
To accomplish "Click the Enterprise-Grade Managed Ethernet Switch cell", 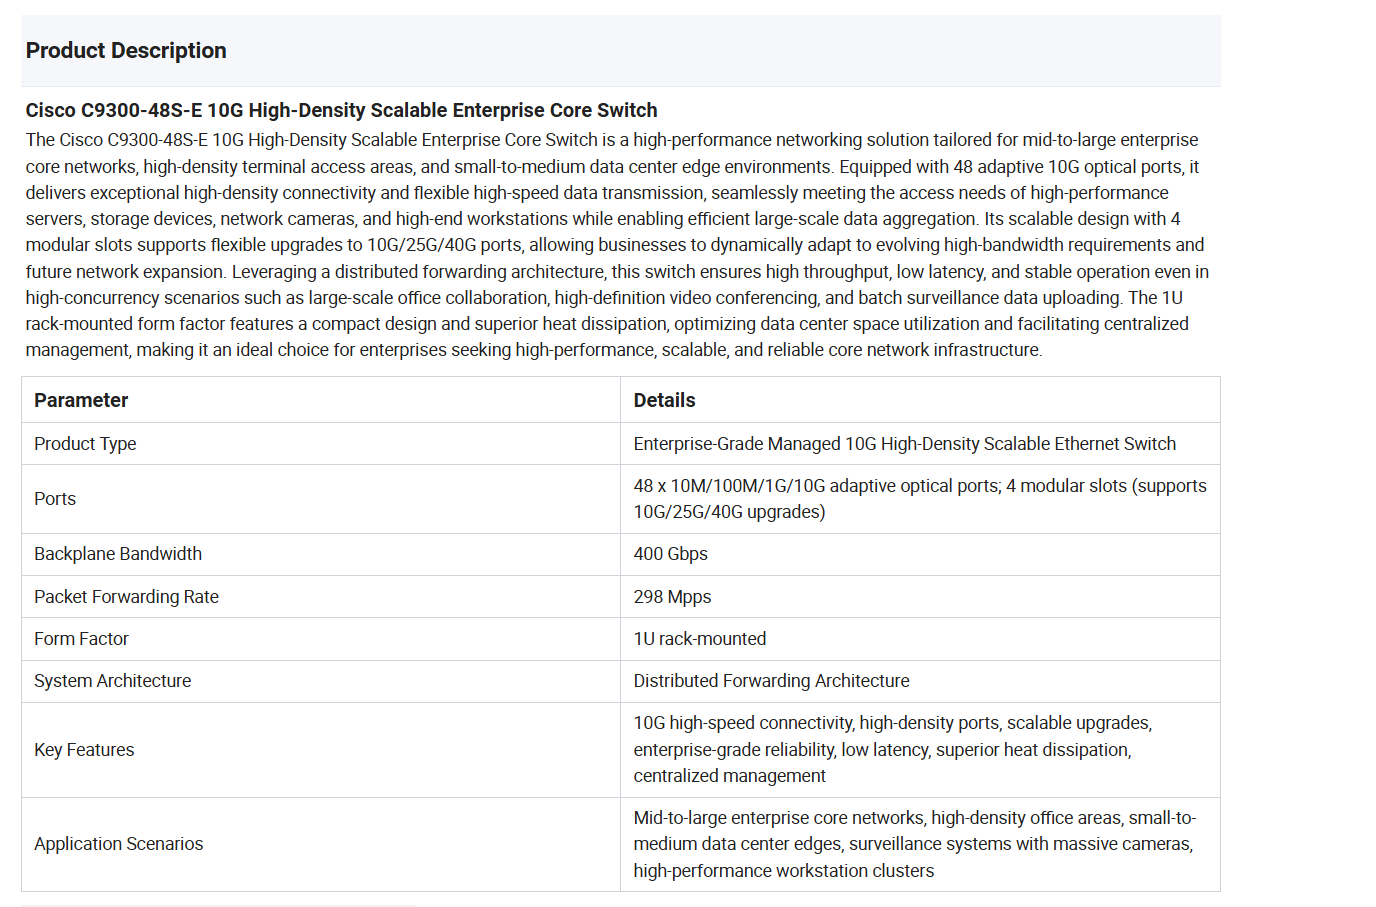I will click(904, 444).
